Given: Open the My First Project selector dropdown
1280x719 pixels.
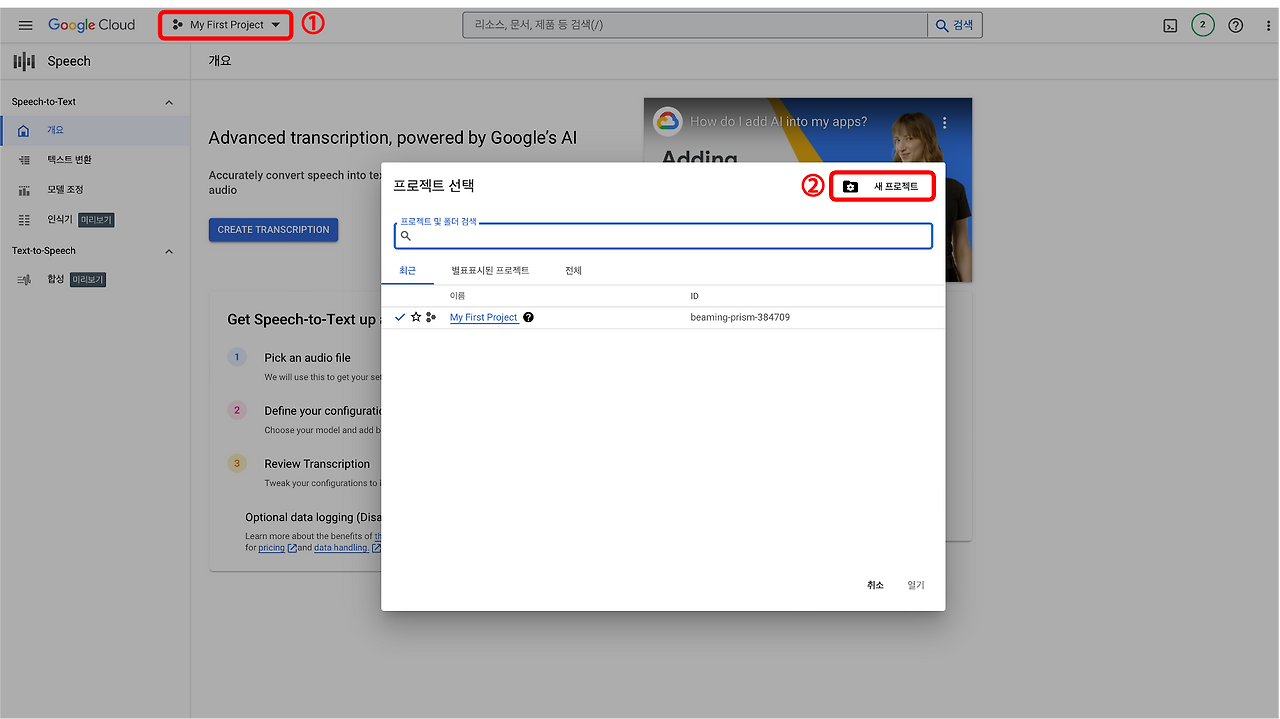Looking at the screenshot, I should point(224,24).
